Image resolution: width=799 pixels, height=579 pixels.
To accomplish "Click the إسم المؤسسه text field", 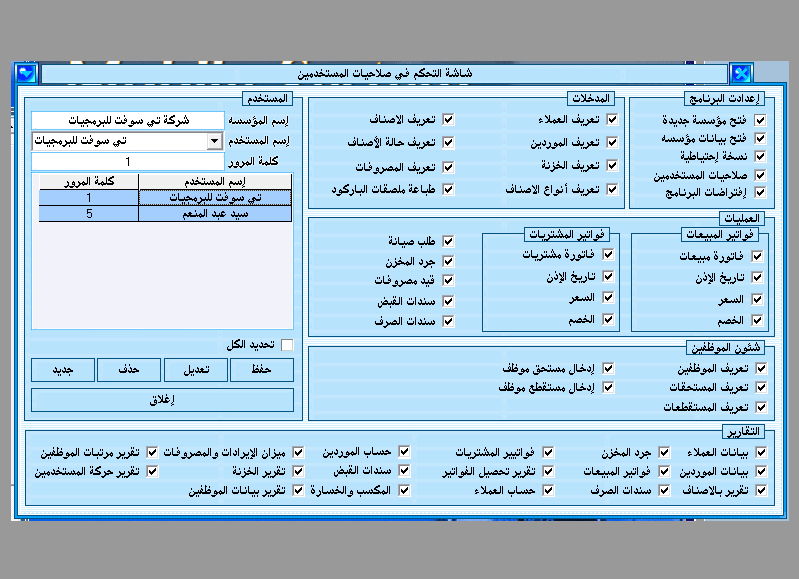I will [127, 120].
